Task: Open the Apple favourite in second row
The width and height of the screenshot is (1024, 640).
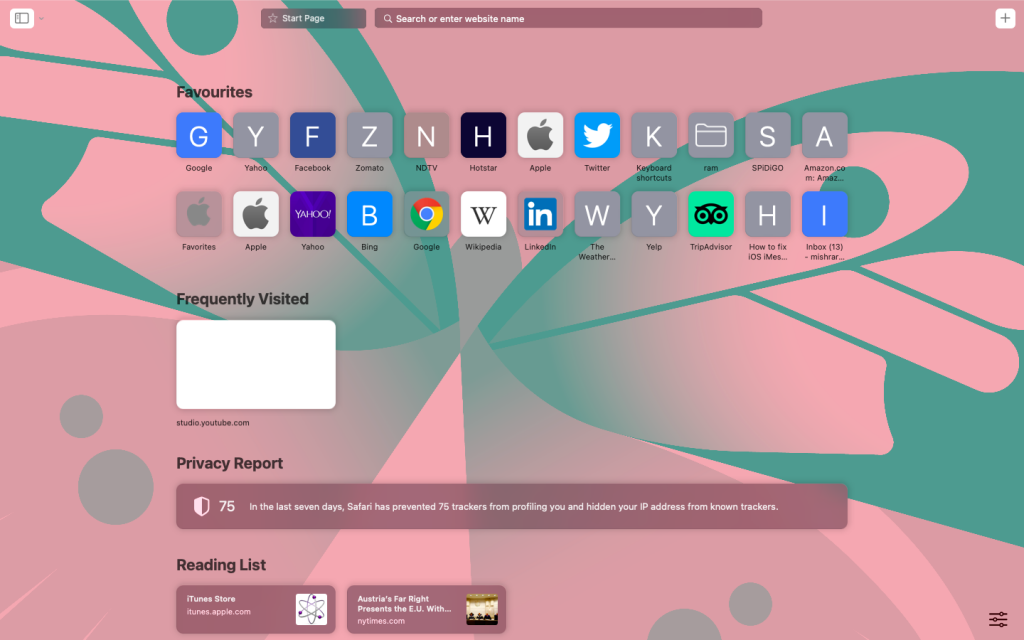Action: 255,214
